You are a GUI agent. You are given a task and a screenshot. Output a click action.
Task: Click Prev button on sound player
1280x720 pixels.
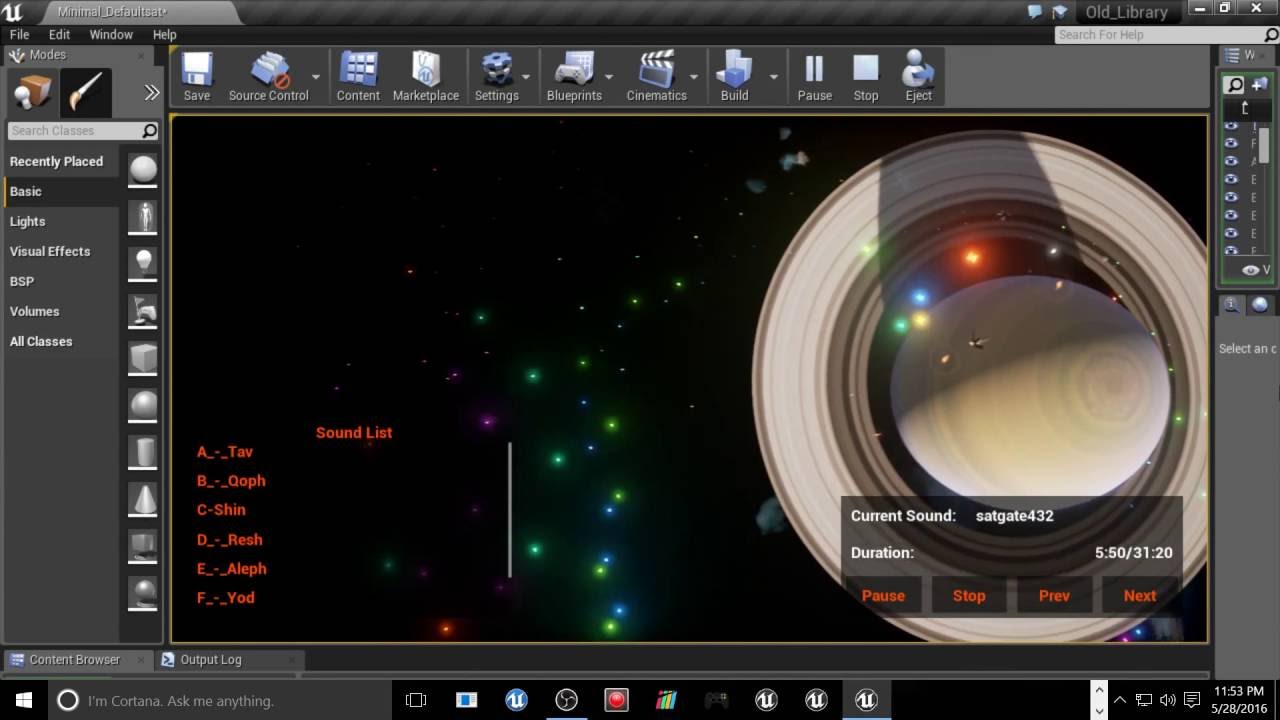[x=1054, y=595]
